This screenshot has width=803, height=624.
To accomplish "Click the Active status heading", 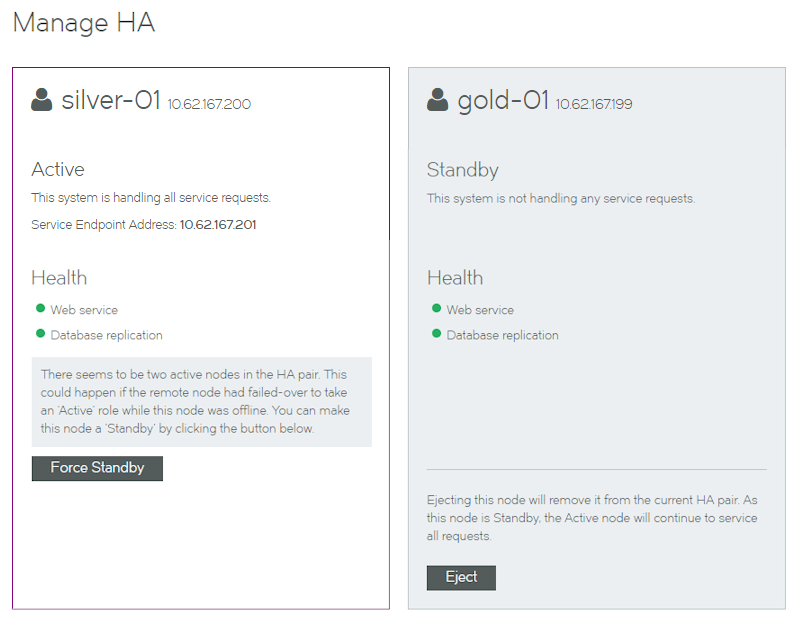I will pos(58,169).
